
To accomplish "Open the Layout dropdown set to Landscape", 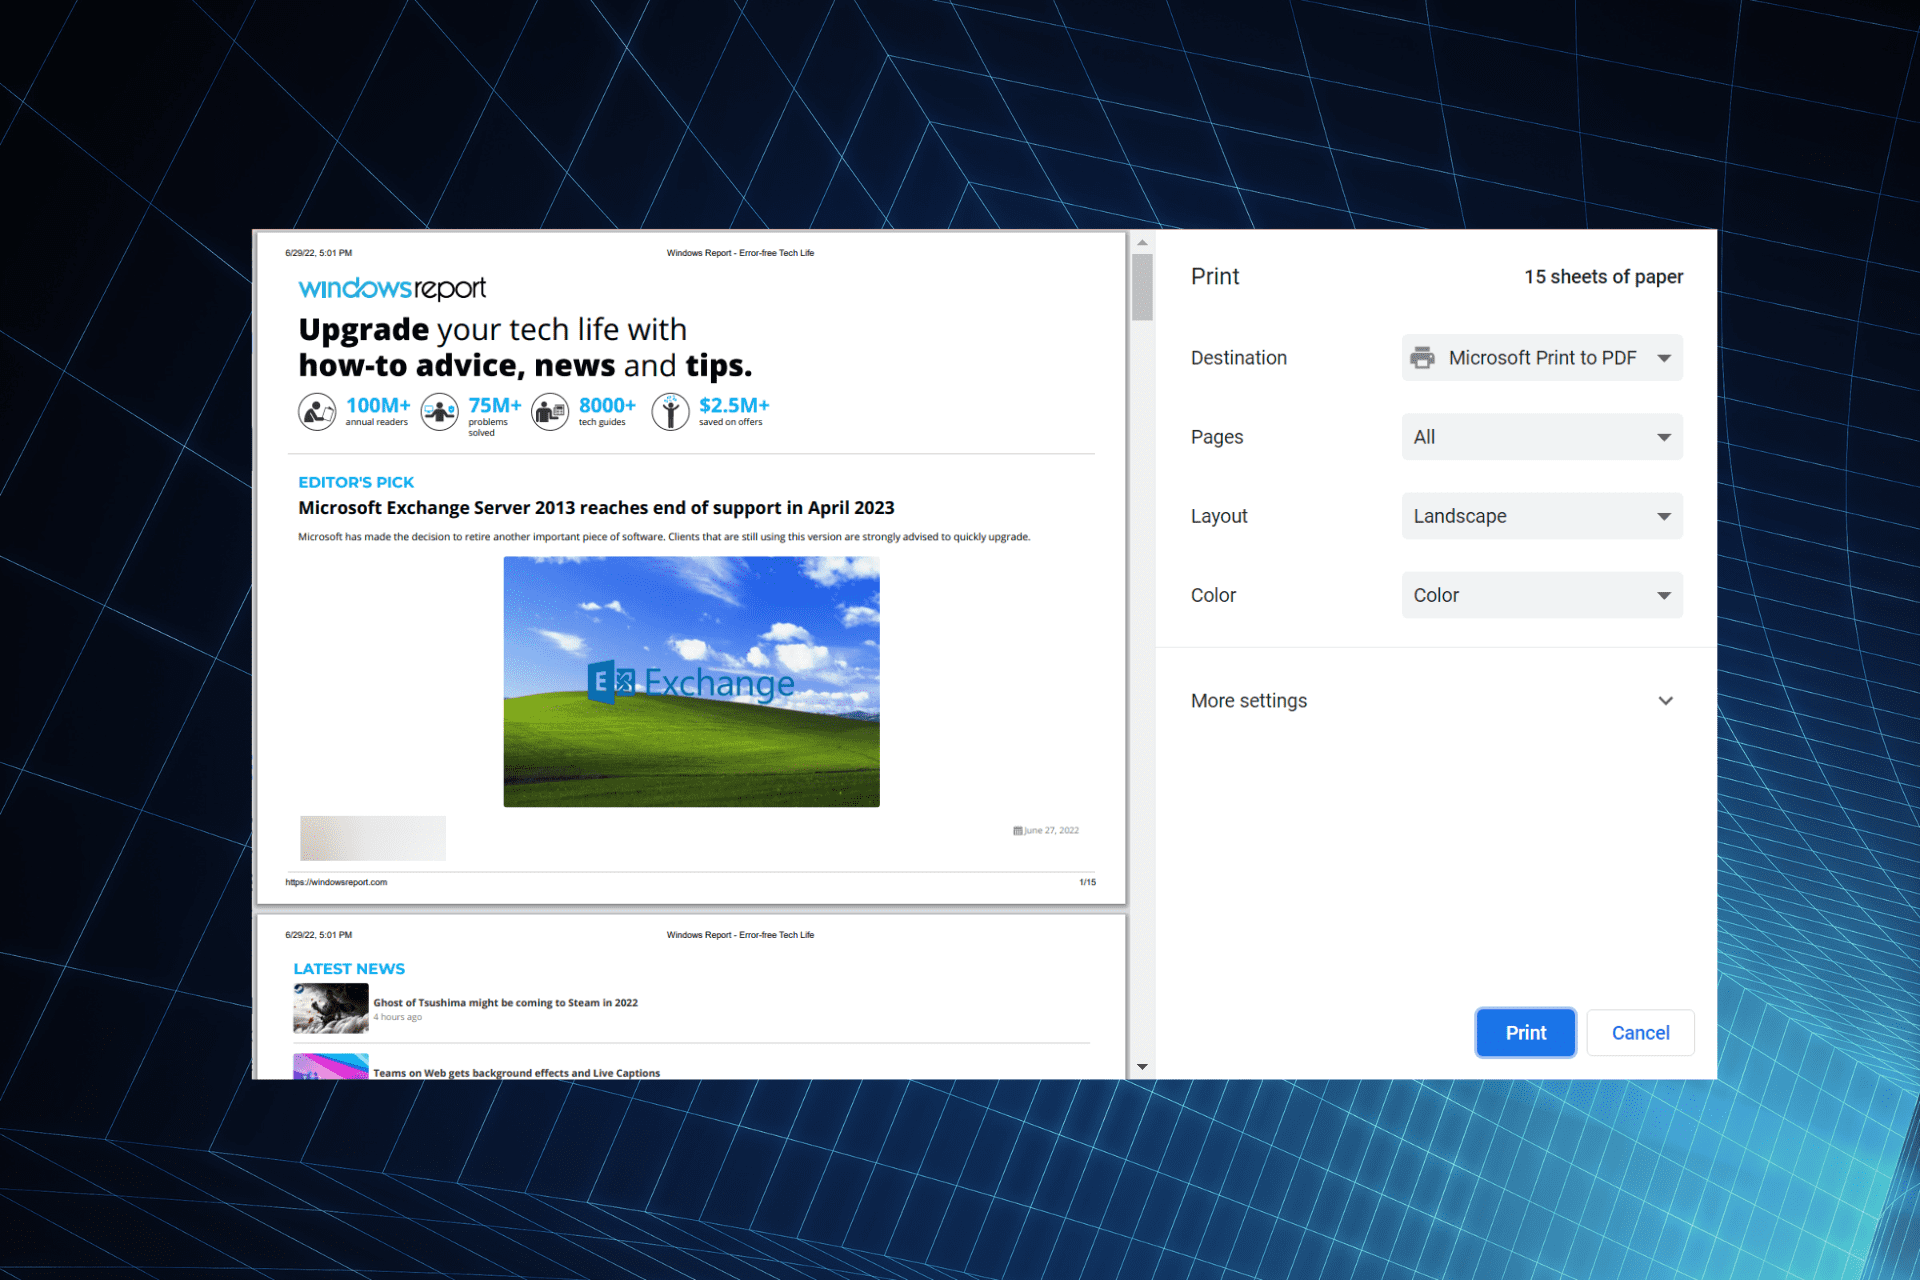I will click(x=1541, y=516).
